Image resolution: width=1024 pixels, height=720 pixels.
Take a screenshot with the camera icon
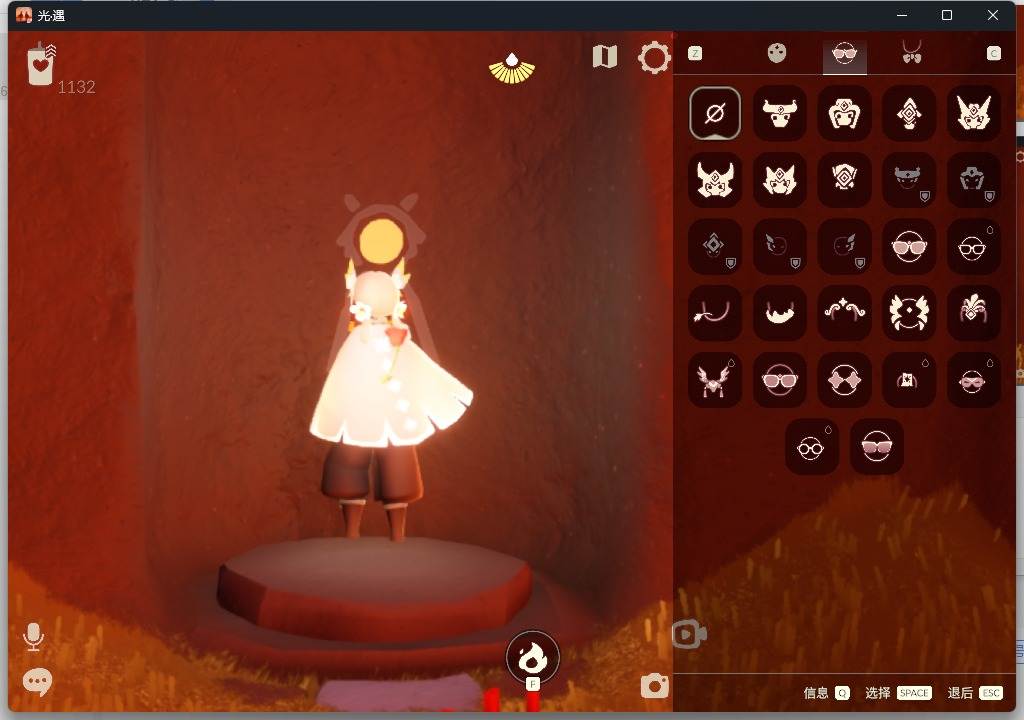tap(654, 685)
